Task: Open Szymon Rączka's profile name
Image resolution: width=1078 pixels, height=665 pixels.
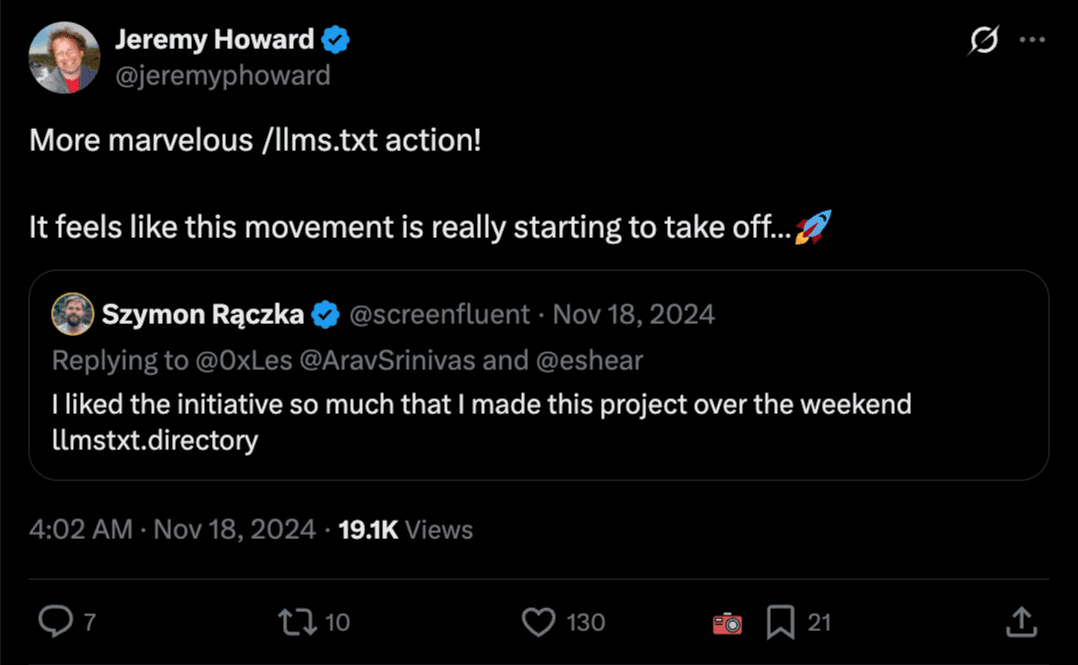Action: [202, 314]
